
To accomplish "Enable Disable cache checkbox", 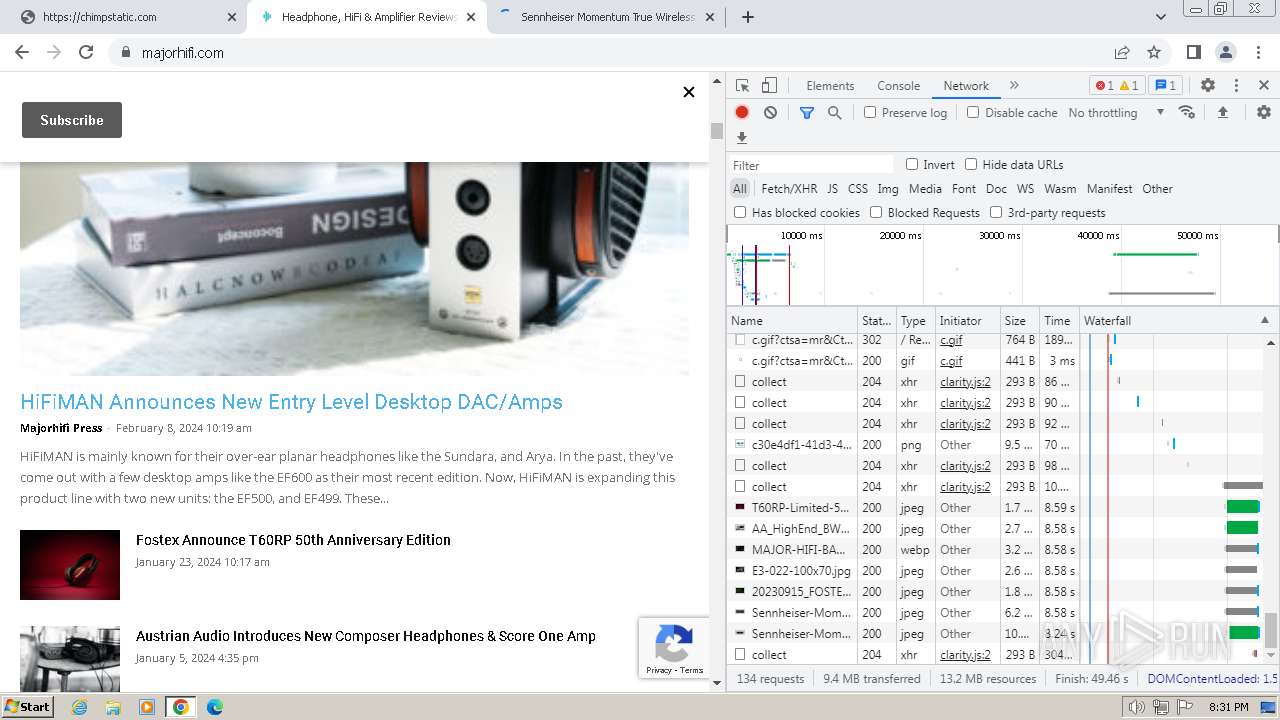I will 973,113.
